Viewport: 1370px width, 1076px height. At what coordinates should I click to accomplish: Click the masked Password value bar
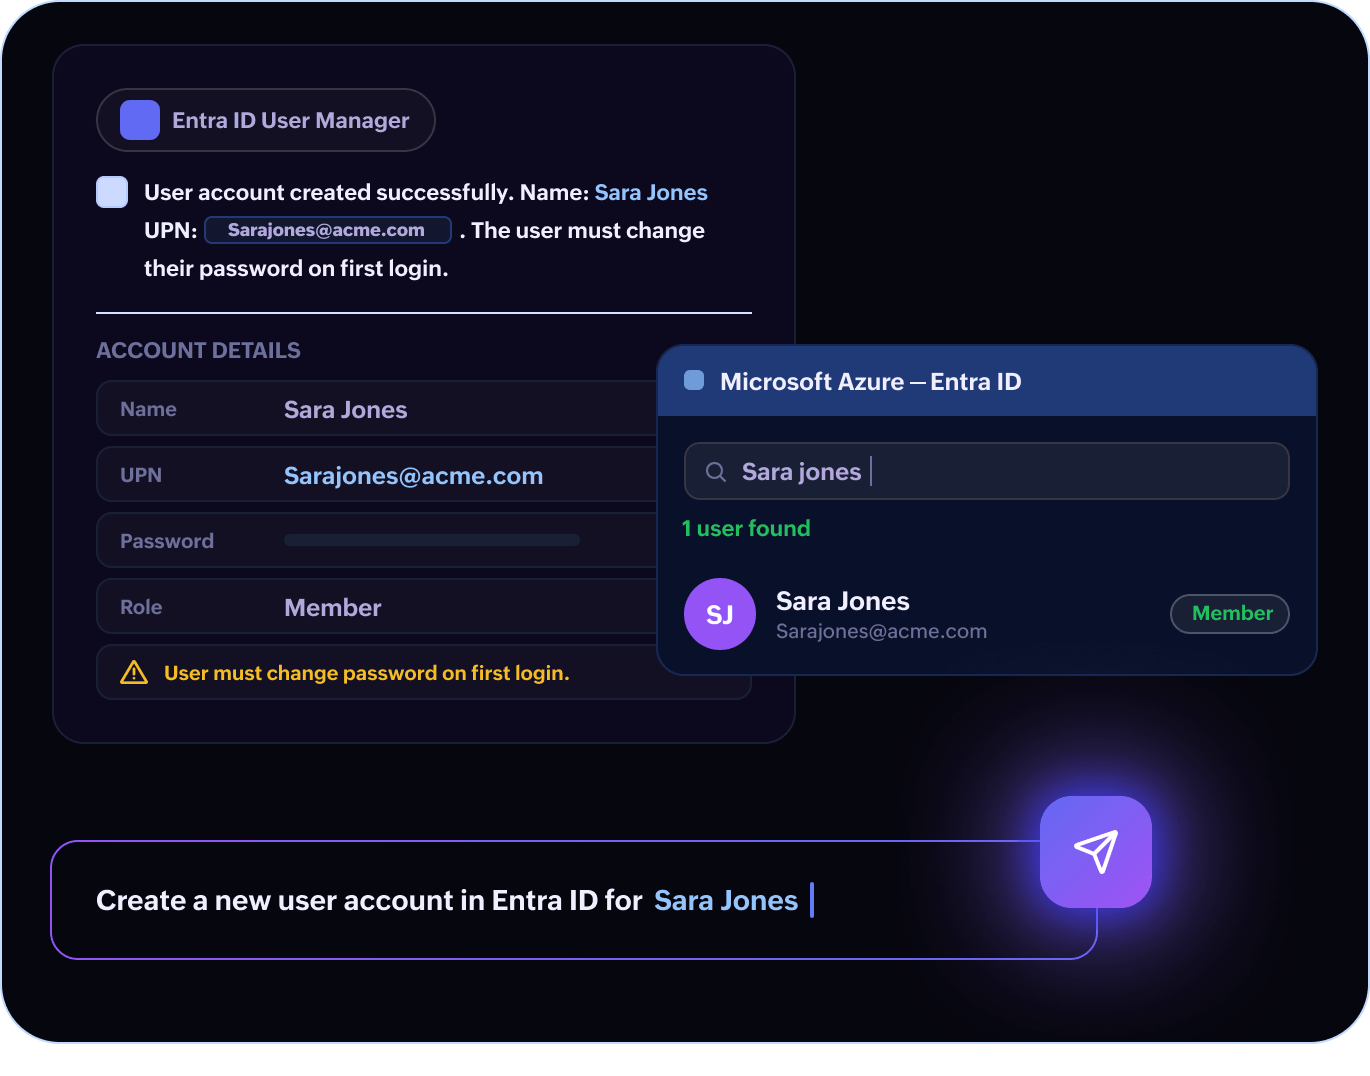[x=432, y=540]
